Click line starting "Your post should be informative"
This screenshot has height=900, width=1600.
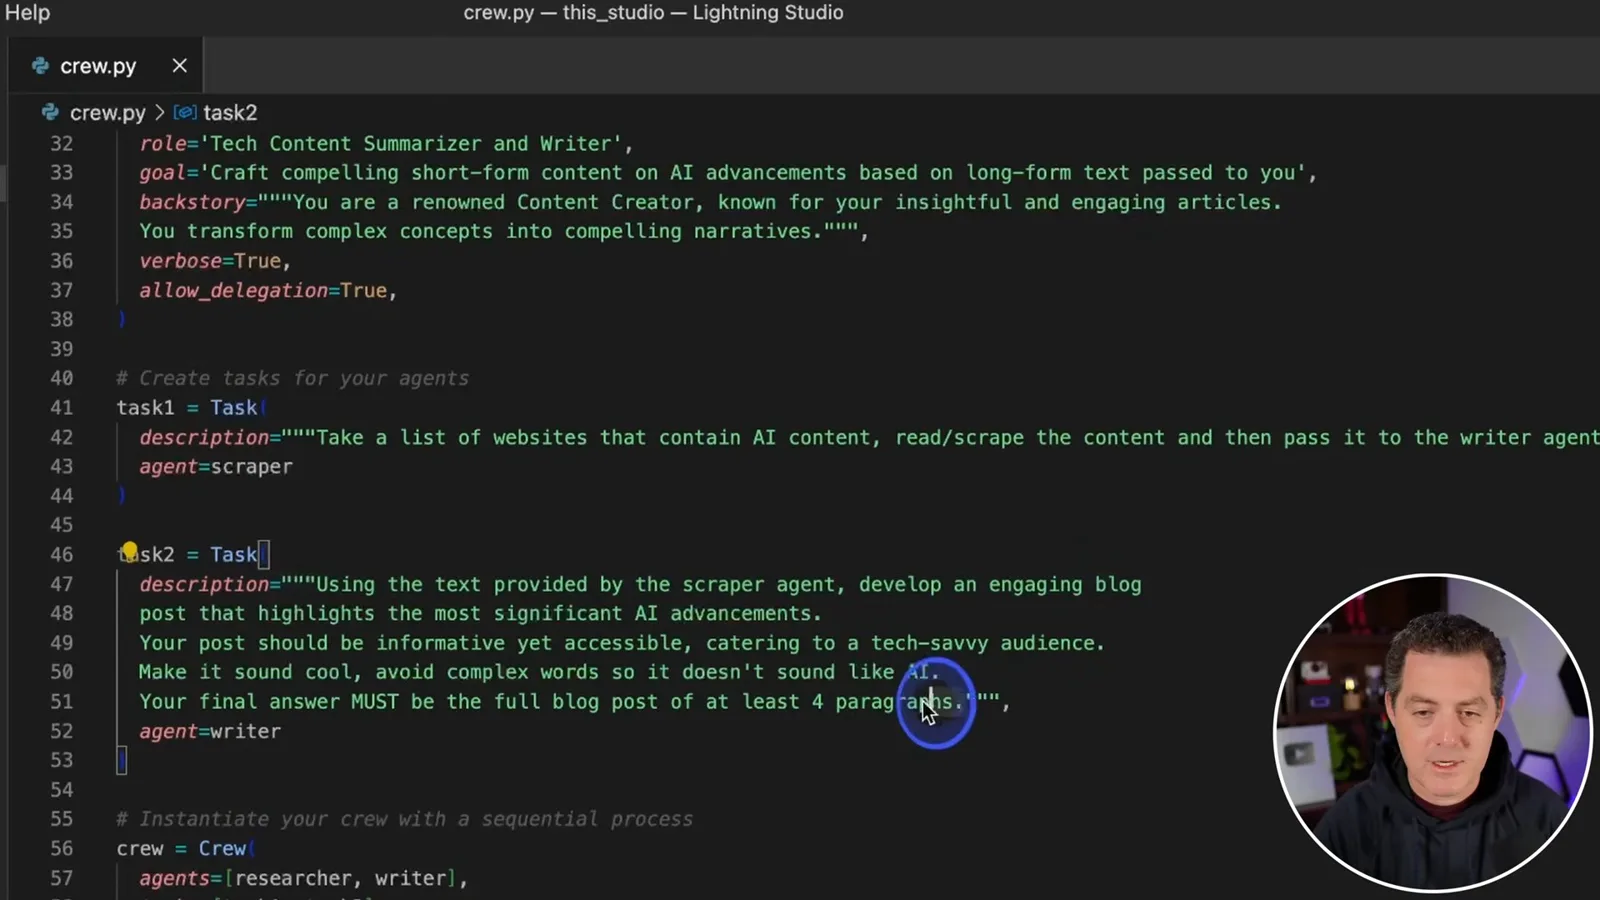coord(622,644)
